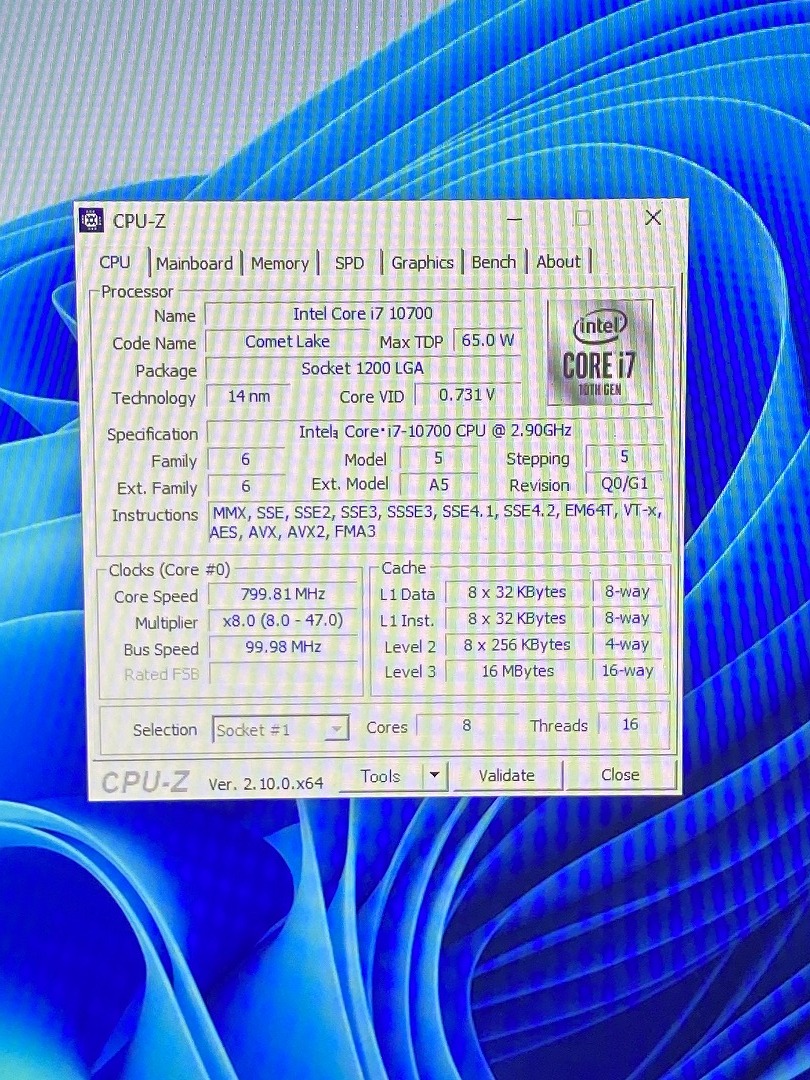Click the 14 nm technology value
810x1080 pixels.
tap(248, 397)
